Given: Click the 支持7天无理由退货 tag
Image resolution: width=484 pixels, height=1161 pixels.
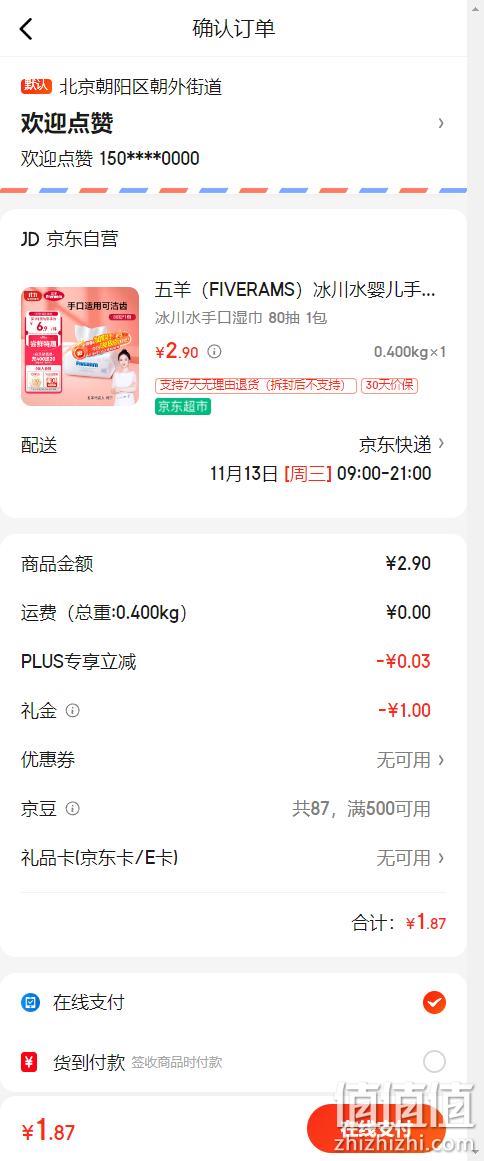Looking at the screenshot, I should 255,386.
